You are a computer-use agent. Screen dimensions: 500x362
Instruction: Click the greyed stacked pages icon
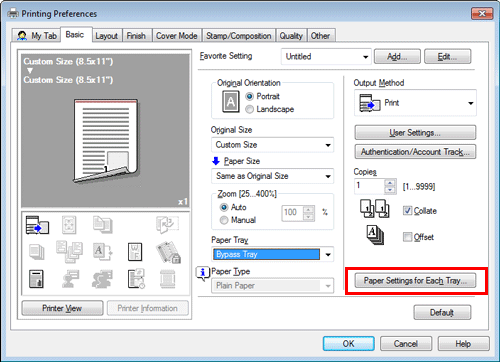(37, 252)
